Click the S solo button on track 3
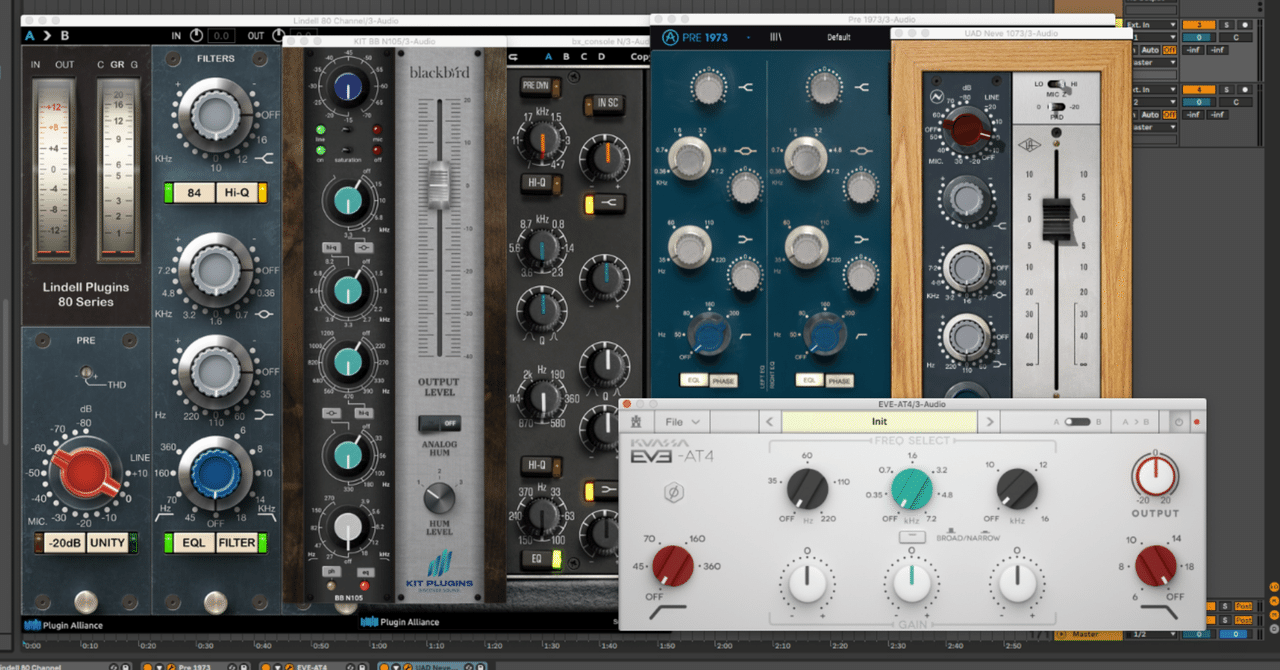Image resolution: width=1280 pixels, height=670 pixels. [x=1226, y=24]
